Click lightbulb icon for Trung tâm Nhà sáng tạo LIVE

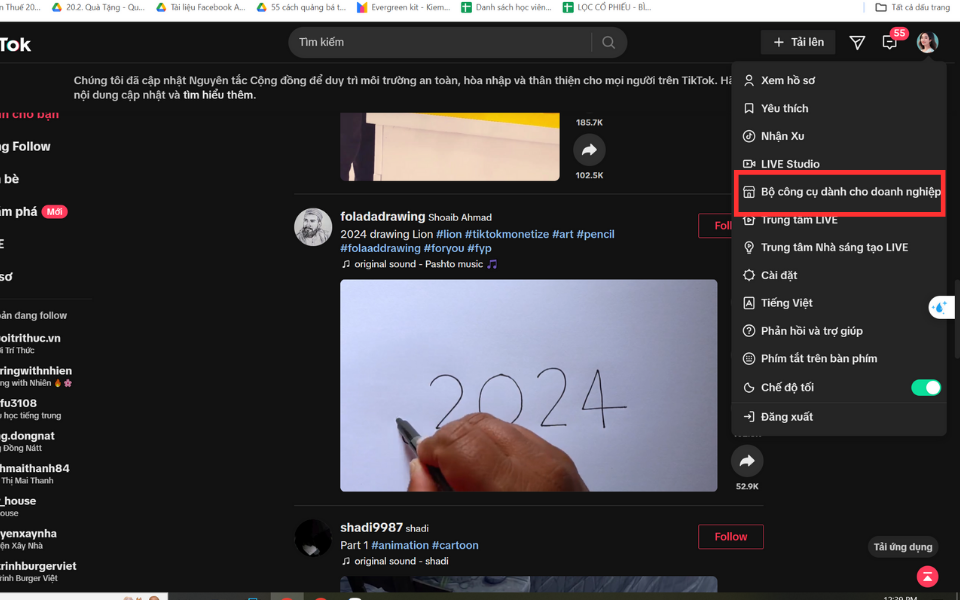[748, 247]
